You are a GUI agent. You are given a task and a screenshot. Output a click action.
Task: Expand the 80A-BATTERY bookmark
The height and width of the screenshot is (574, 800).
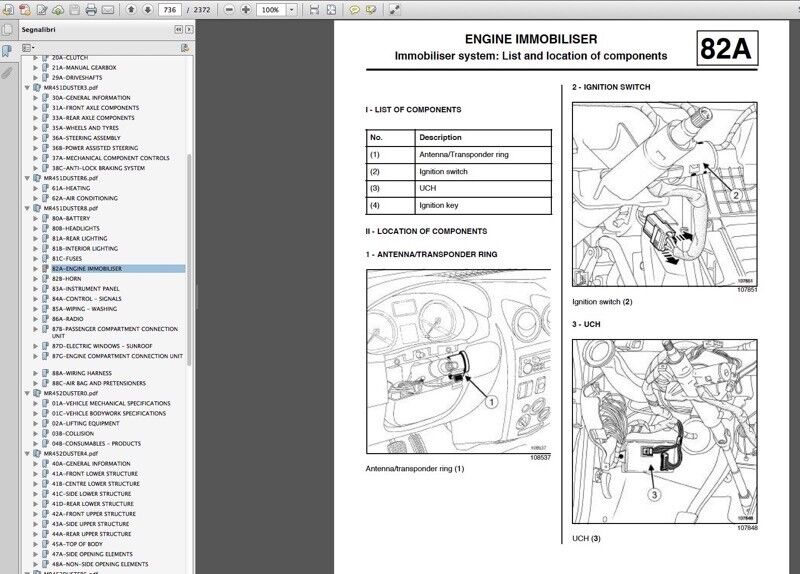point(36,218)
